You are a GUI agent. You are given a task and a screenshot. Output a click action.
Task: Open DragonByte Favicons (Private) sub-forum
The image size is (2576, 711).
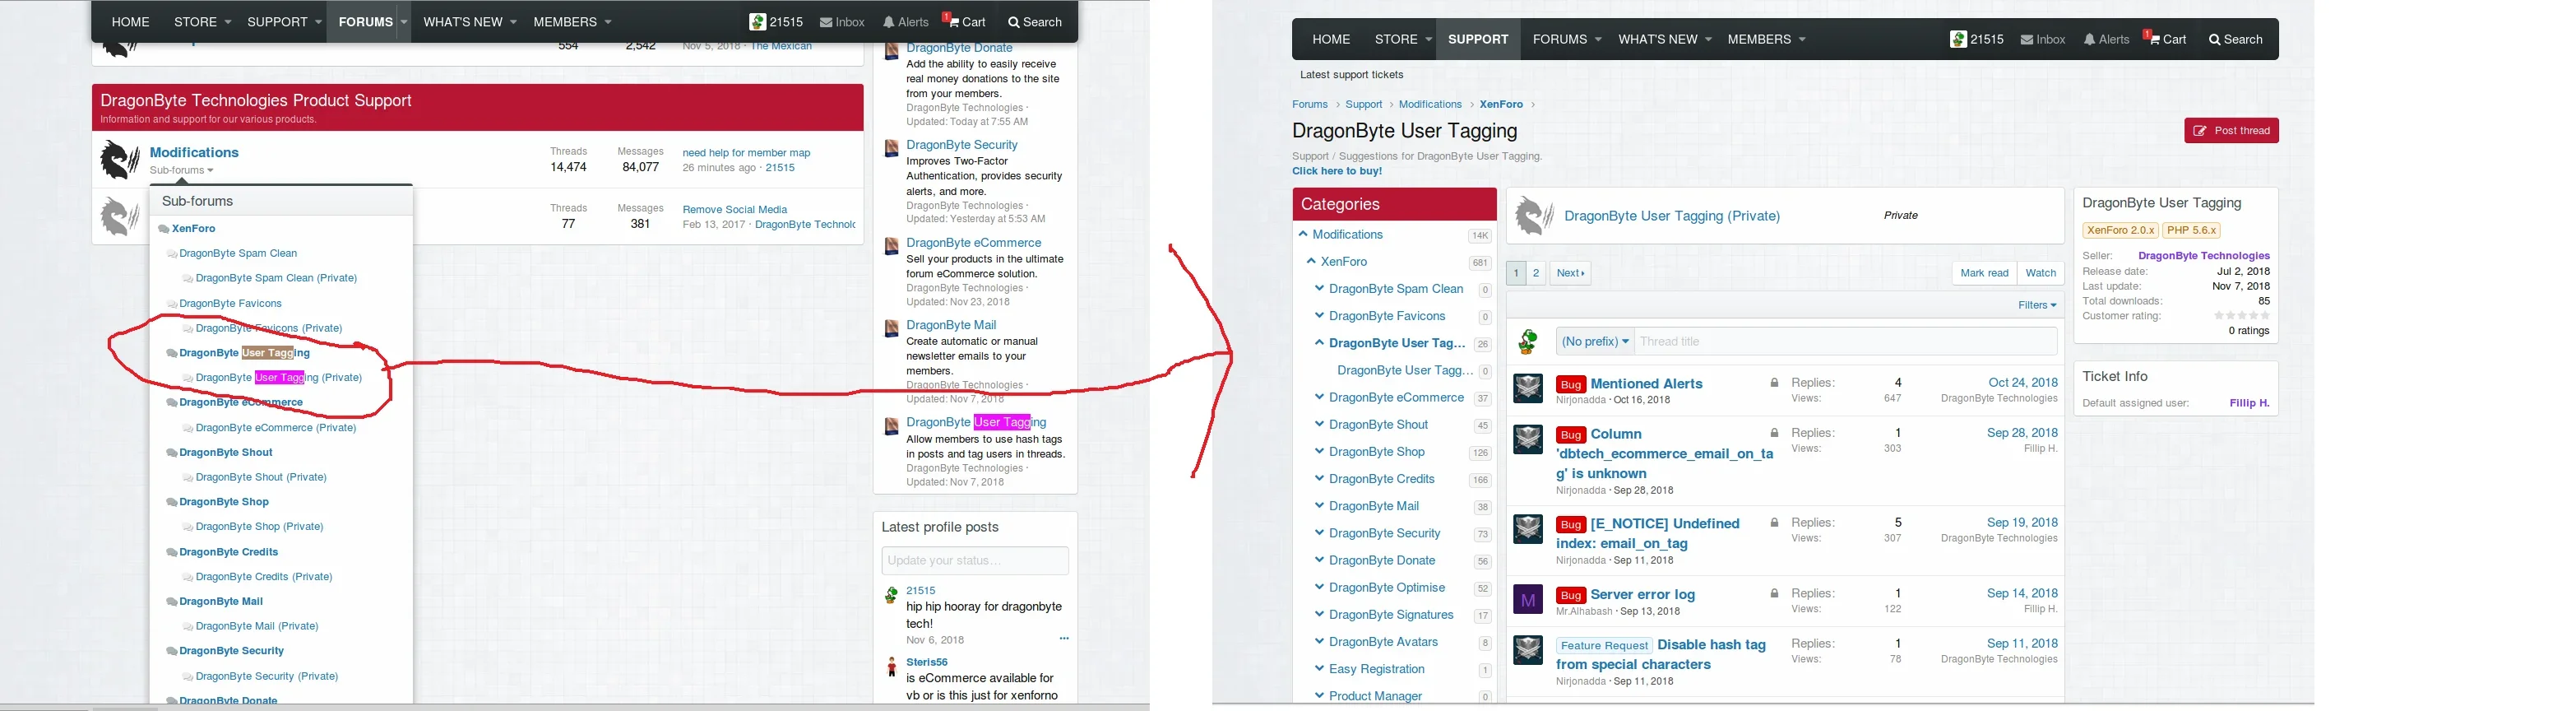pyautogui.click(x=268, y=328)
